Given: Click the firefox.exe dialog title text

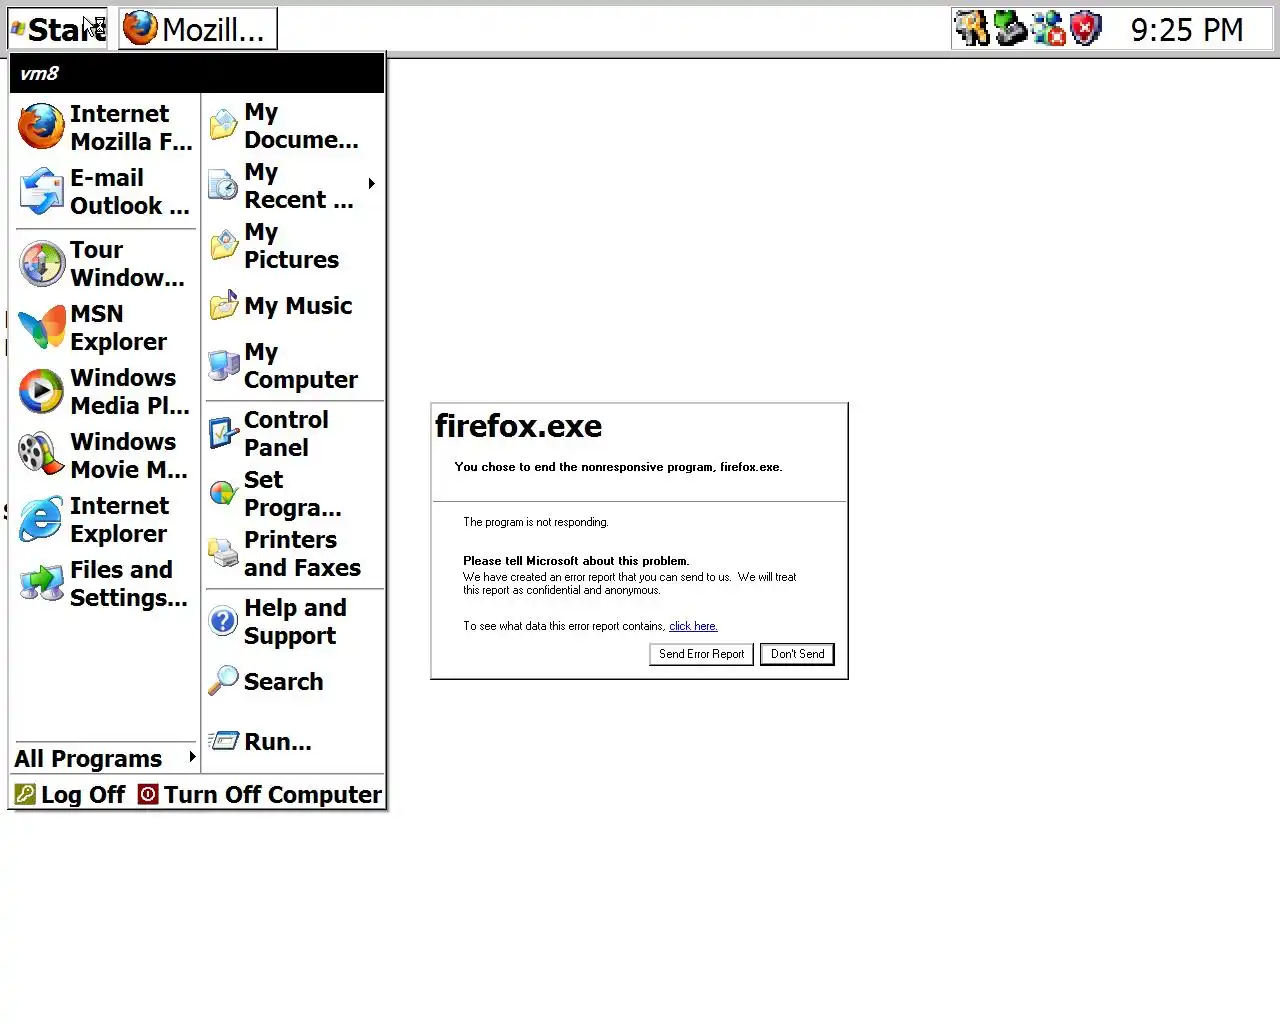Looking at the screenshot, I should pyautogui.click(x=518, y=427).
